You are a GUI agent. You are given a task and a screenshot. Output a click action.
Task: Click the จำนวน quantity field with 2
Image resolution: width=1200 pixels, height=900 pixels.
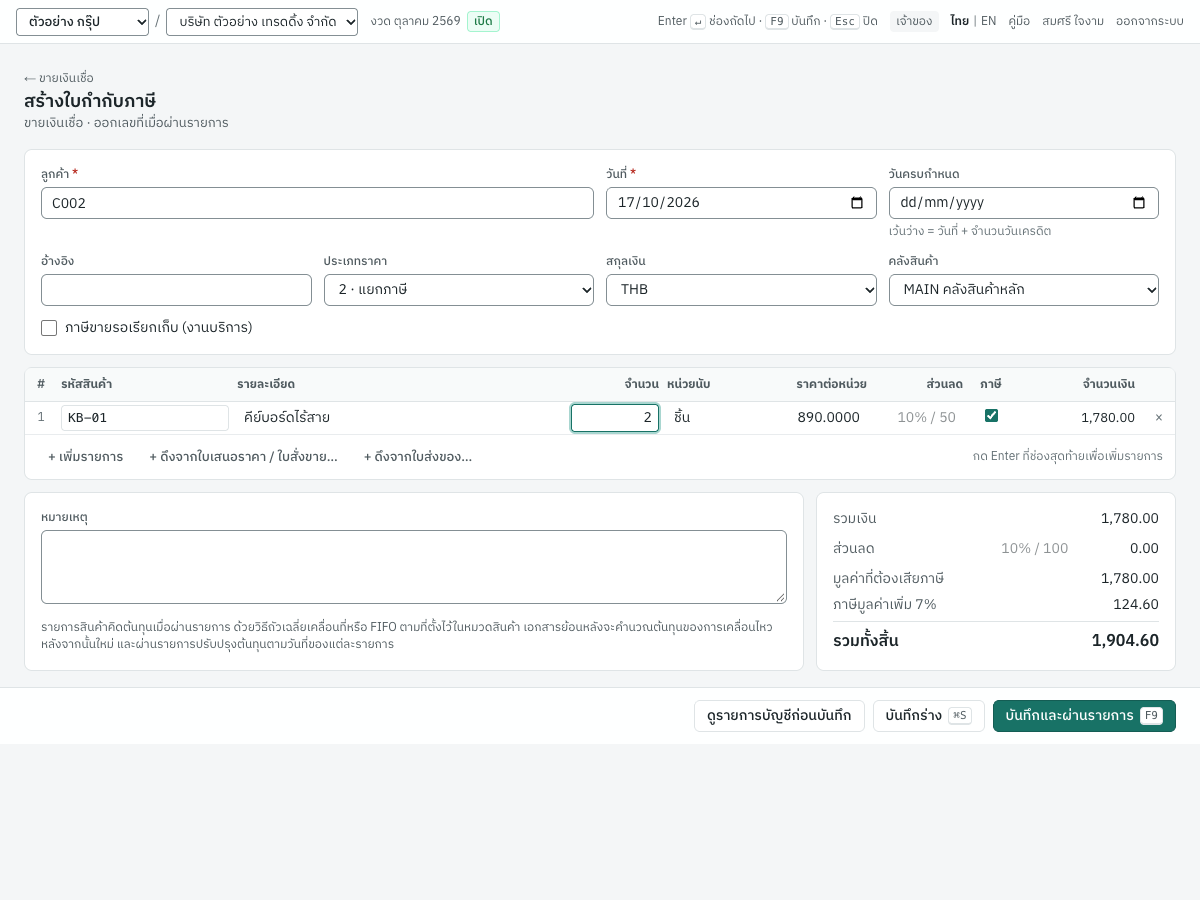pos(615,418)
